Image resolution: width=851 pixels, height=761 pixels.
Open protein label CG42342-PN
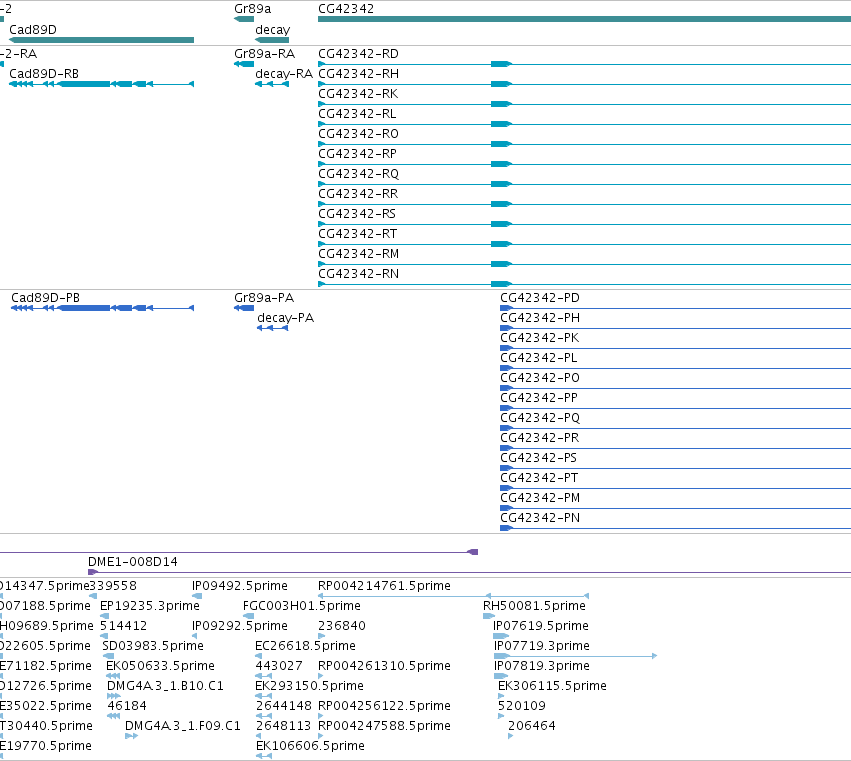540,518
